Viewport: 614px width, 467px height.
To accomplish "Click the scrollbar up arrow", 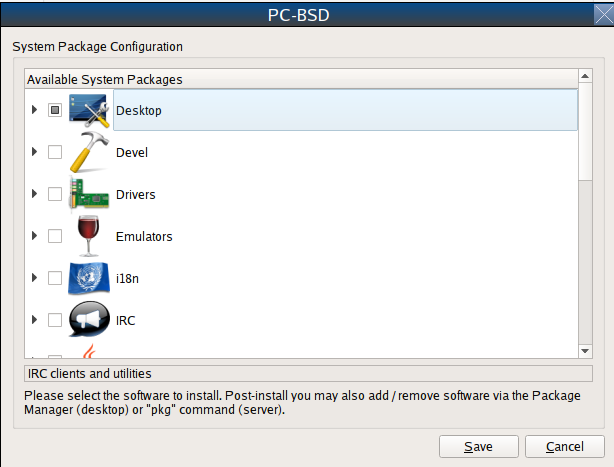I will click(x=585, y=76).
